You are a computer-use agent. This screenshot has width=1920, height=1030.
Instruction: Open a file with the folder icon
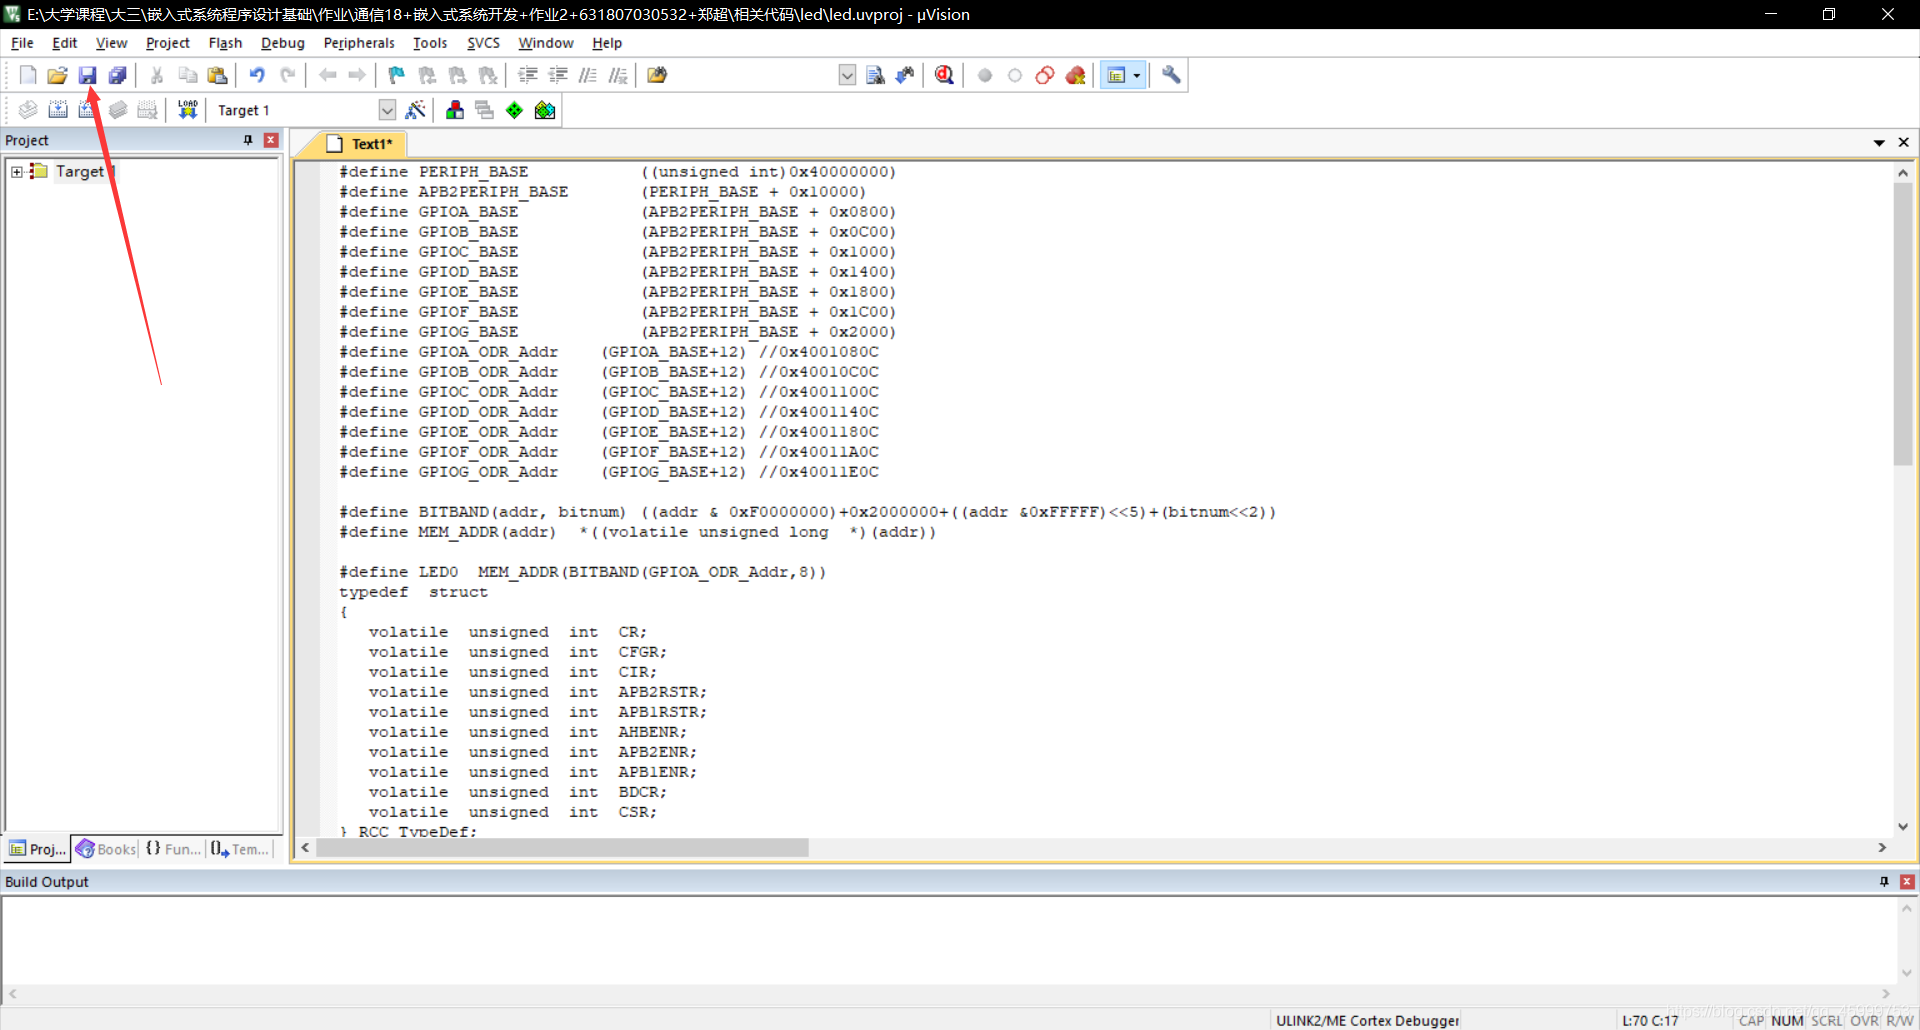pyautogui.click(x=57, y=75)
